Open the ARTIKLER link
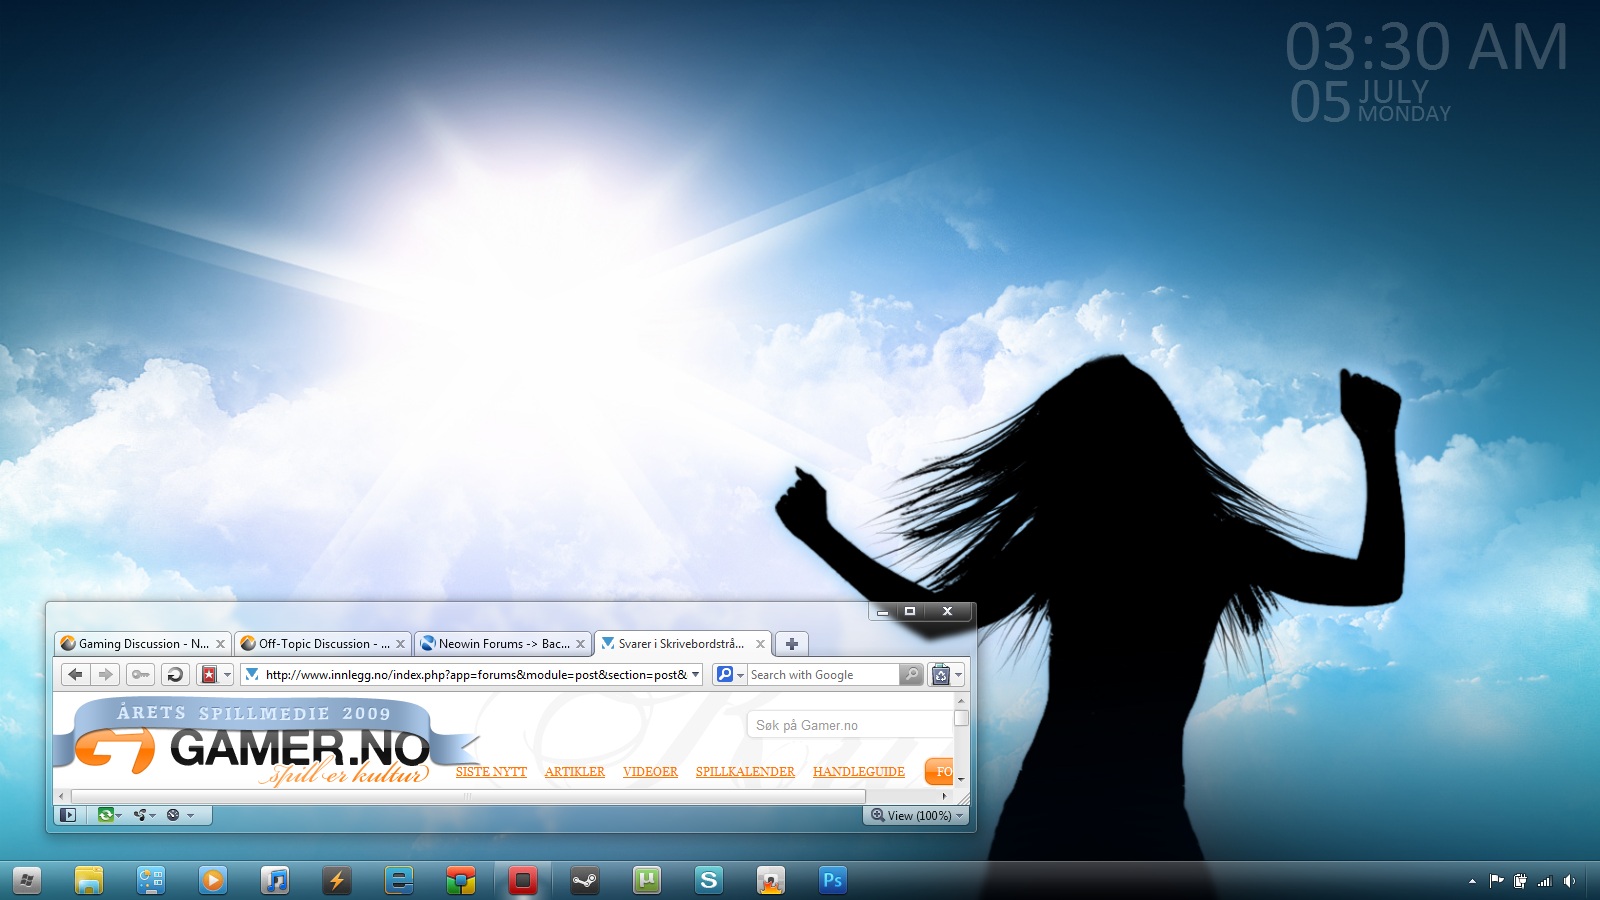Image resolution: width=1600 pixels, height=900 pixels. pos(575,772)
